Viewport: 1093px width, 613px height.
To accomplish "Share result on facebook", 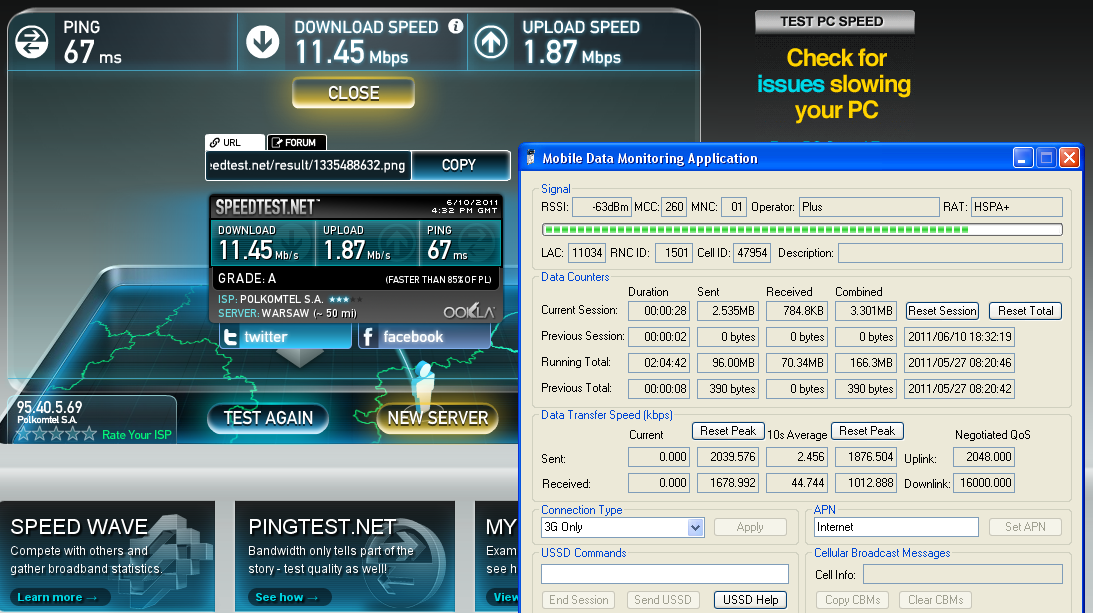I will coord(425,337).
